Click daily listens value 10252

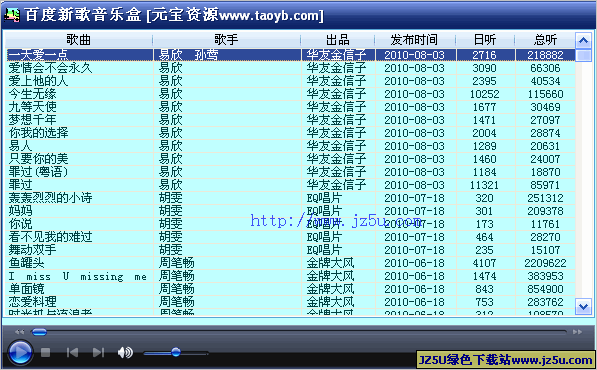point(484,94)
